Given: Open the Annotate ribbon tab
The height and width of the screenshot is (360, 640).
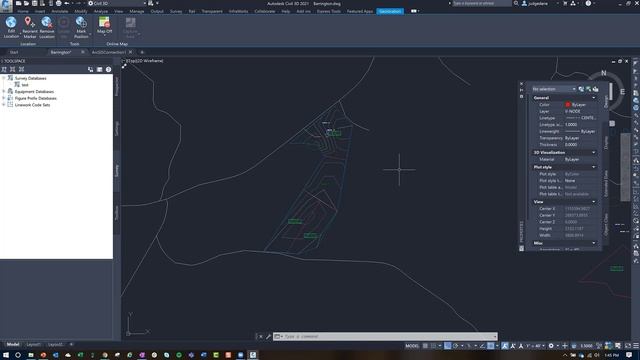Looking at the screenshot, I should (60, 11).
